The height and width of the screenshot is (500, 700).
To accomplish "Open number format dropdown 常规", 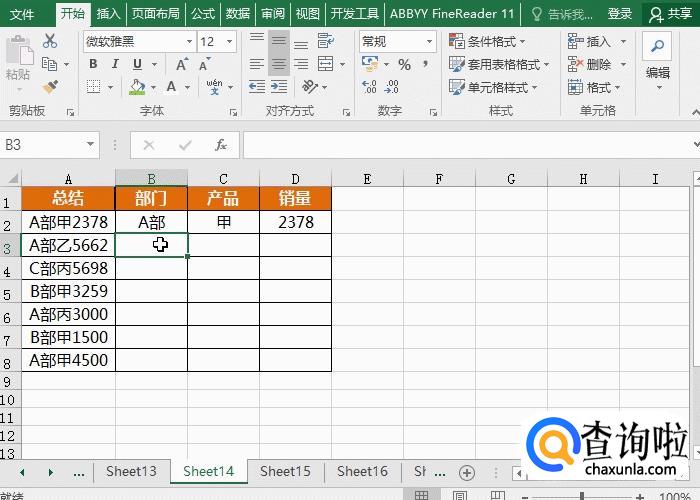I will 429,42.
